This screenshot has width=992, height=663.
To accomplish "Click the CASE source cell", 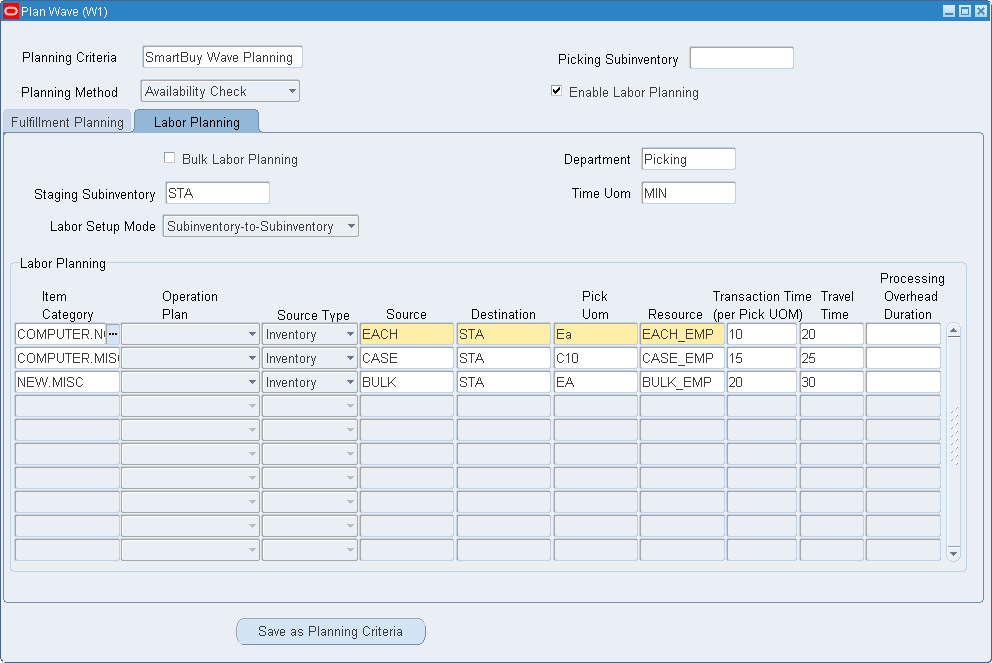I will coord(407,358).
